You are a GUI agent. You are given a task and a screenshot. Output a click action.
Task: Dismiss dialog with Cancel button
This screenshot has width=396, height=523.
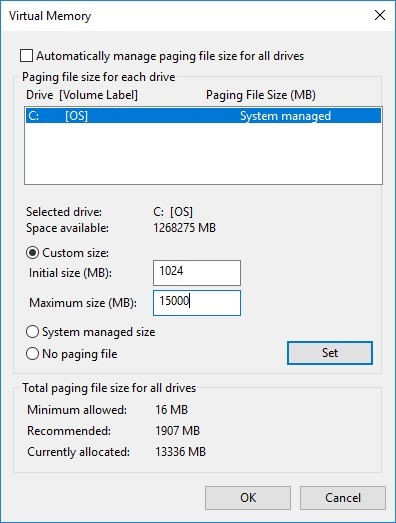point(343,498)
